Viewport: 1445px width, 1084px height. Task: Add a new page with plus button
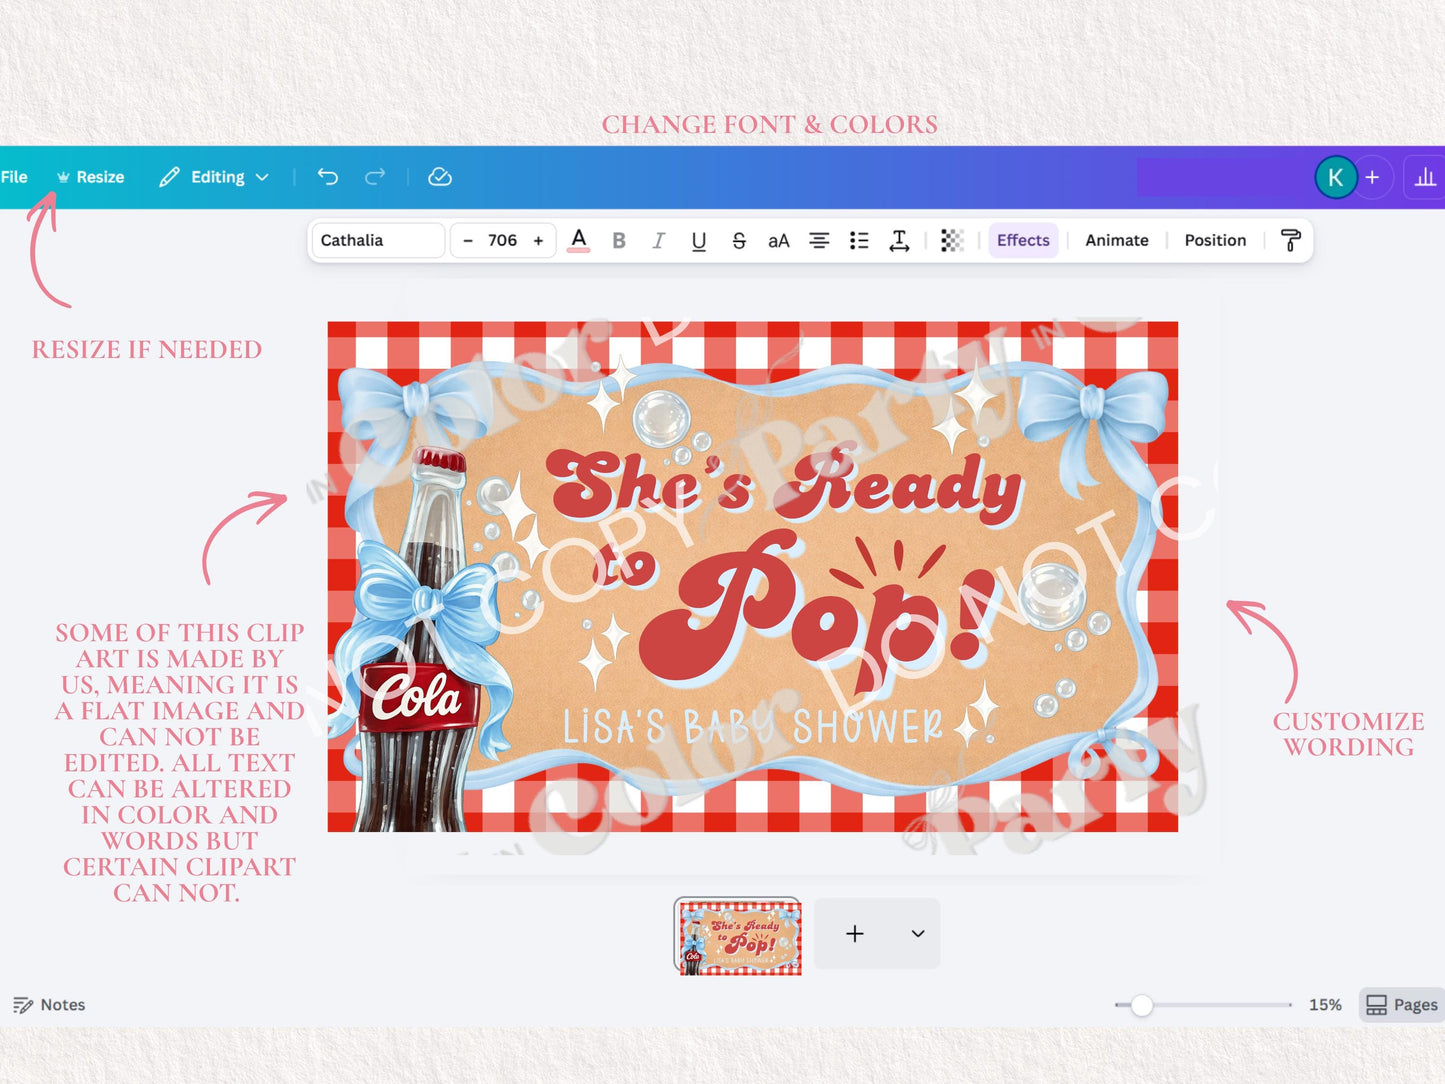pyautogui.click(x=855, y=933)
